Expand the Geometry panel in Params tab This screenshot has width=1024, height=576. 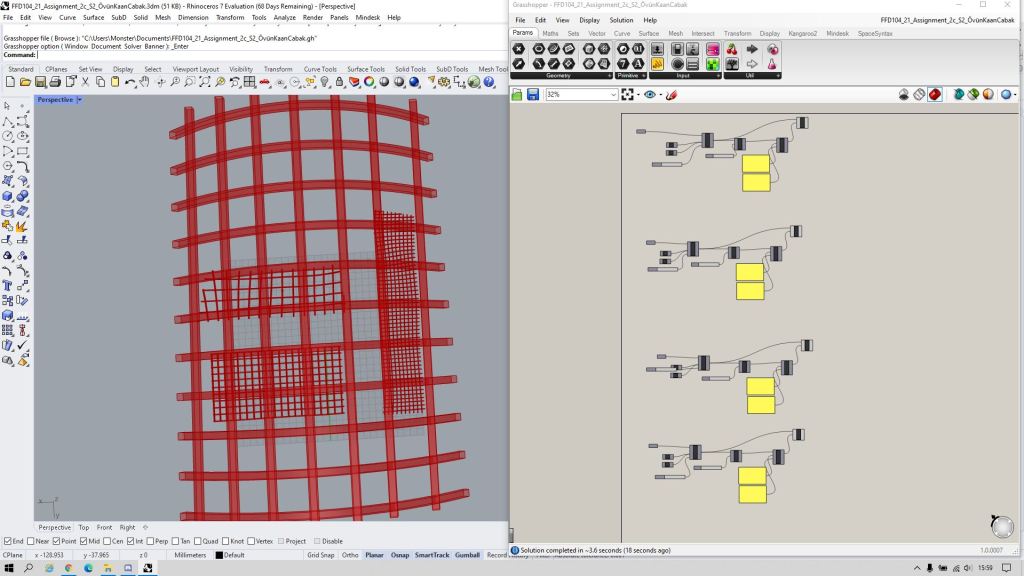pos(610,76)
